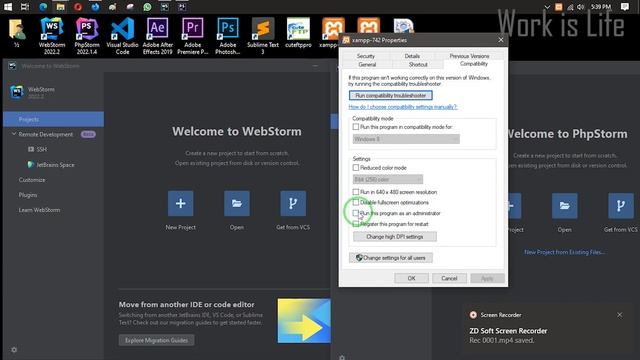Open the user folder icon on the desktop
The width and height of the screenshot is (640, 360).
tap(17, 33)
